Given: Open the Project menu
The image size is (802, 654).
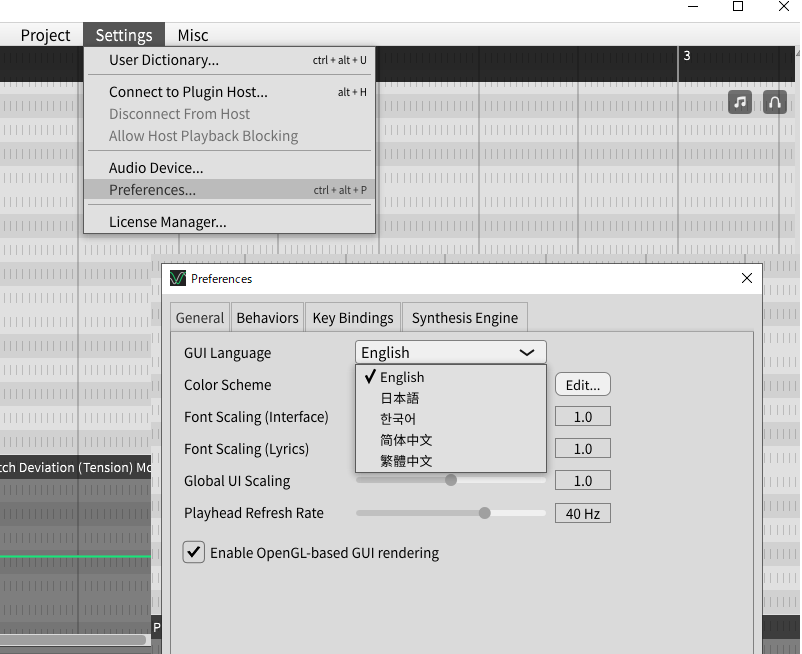Looking at the screenshot, I should 45,35.
